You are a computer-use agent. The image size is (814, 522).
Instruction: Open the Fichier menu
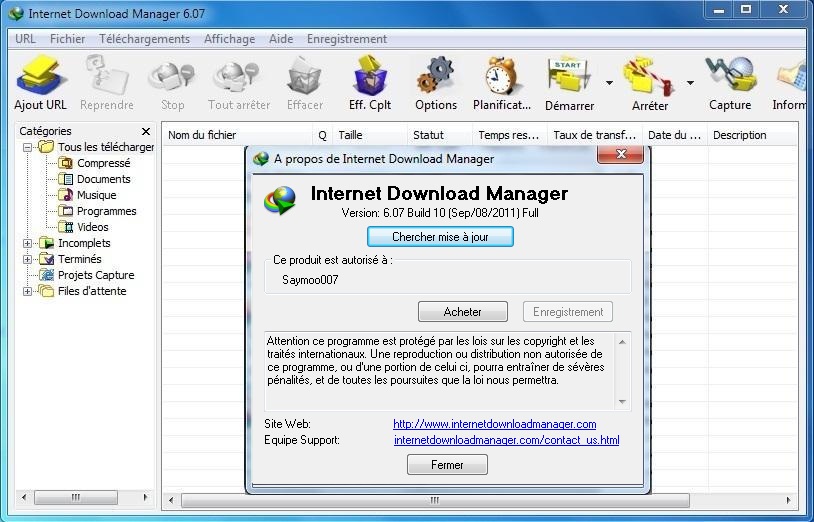click(67, 39)
